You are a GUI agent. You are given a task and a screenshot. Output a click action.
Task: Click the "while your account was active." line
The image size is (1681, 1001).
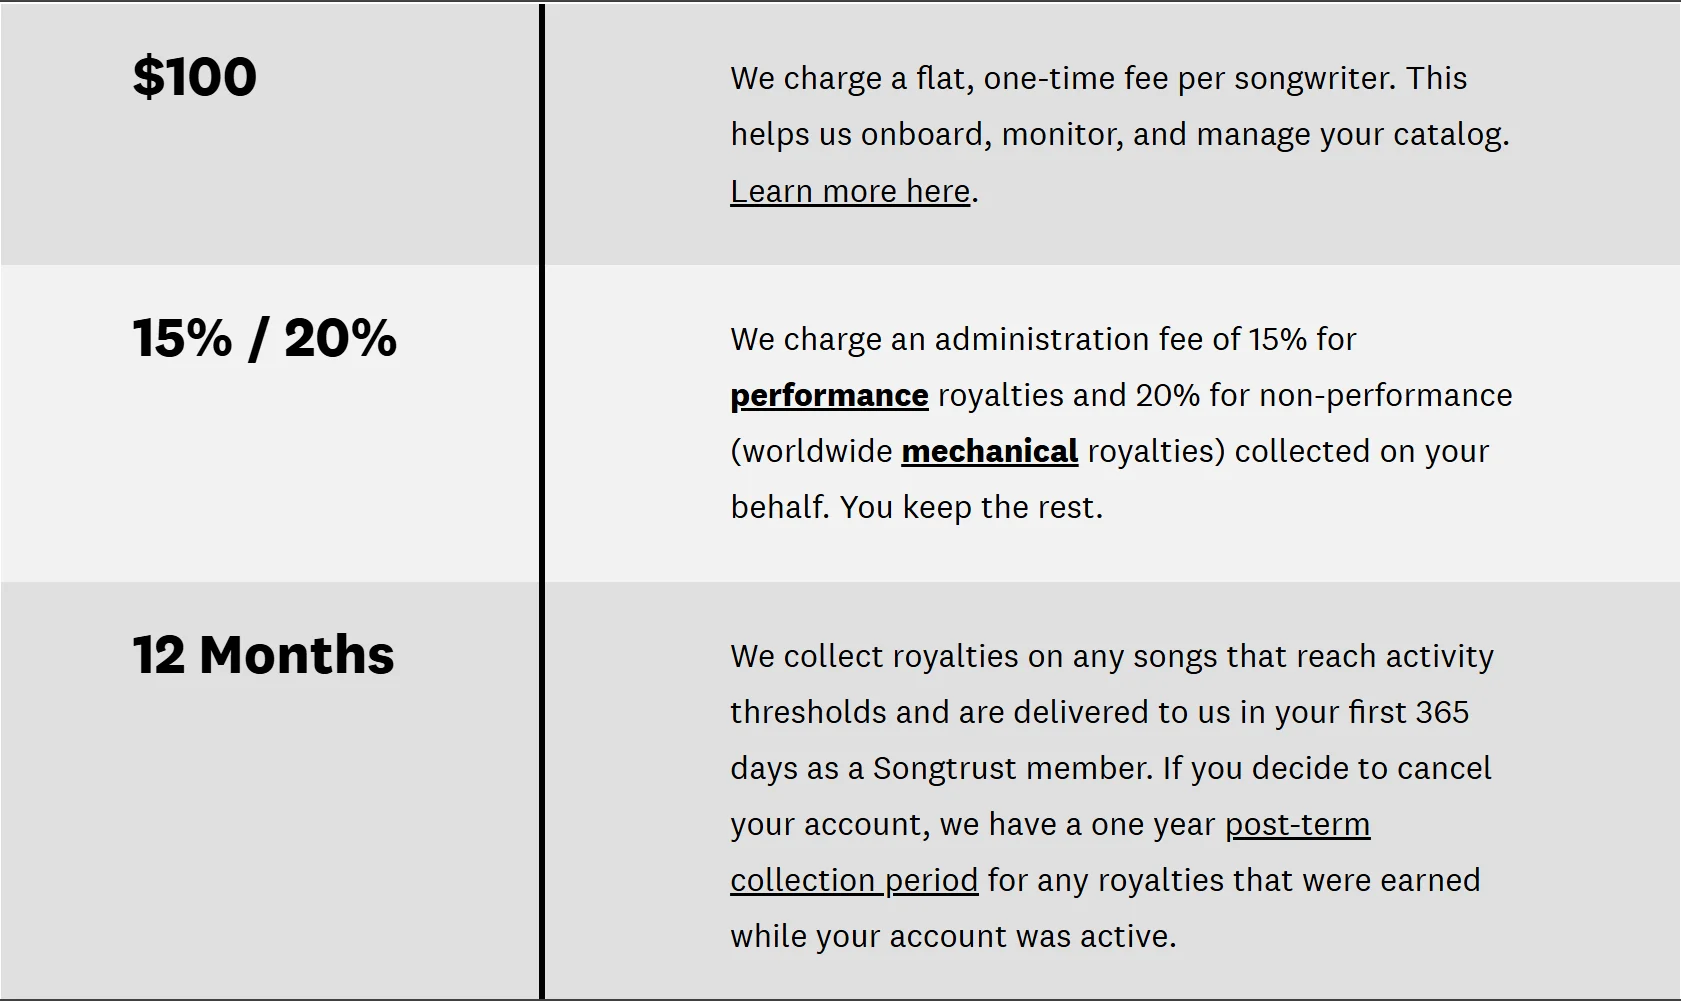tap(953, 936)
